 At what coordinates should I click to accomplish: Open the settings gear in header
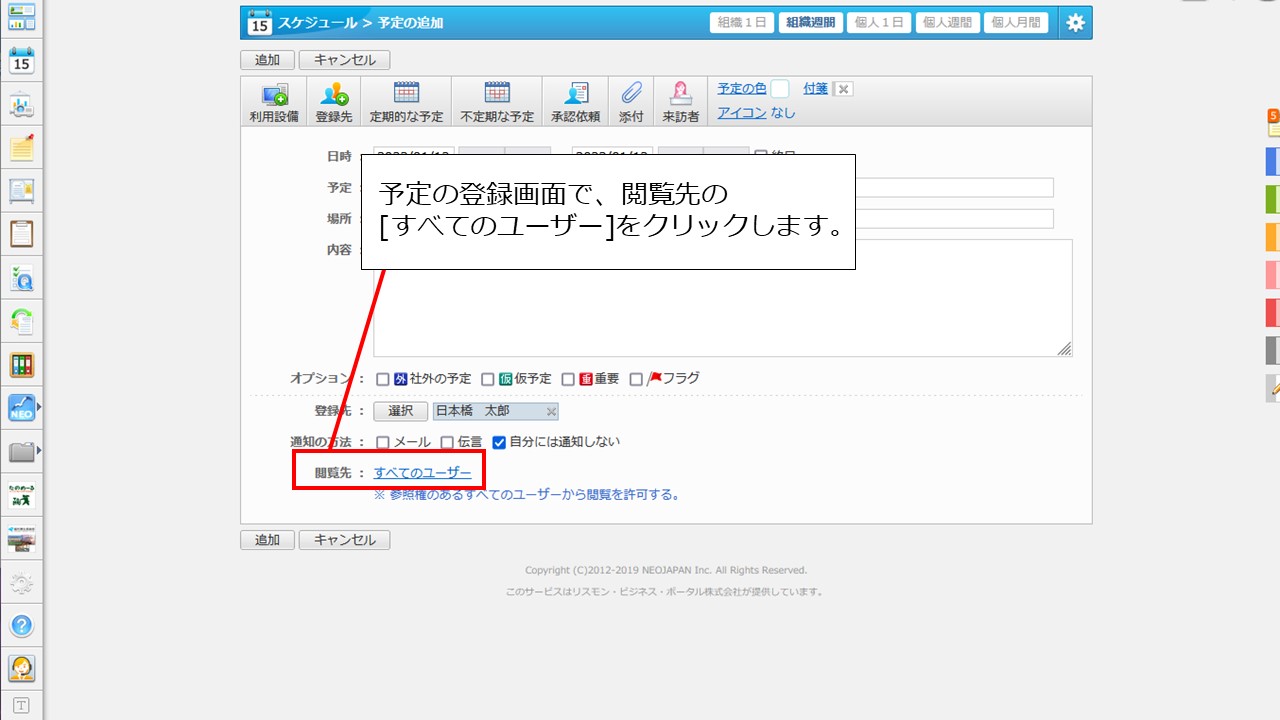click(x=1075, y=23)
